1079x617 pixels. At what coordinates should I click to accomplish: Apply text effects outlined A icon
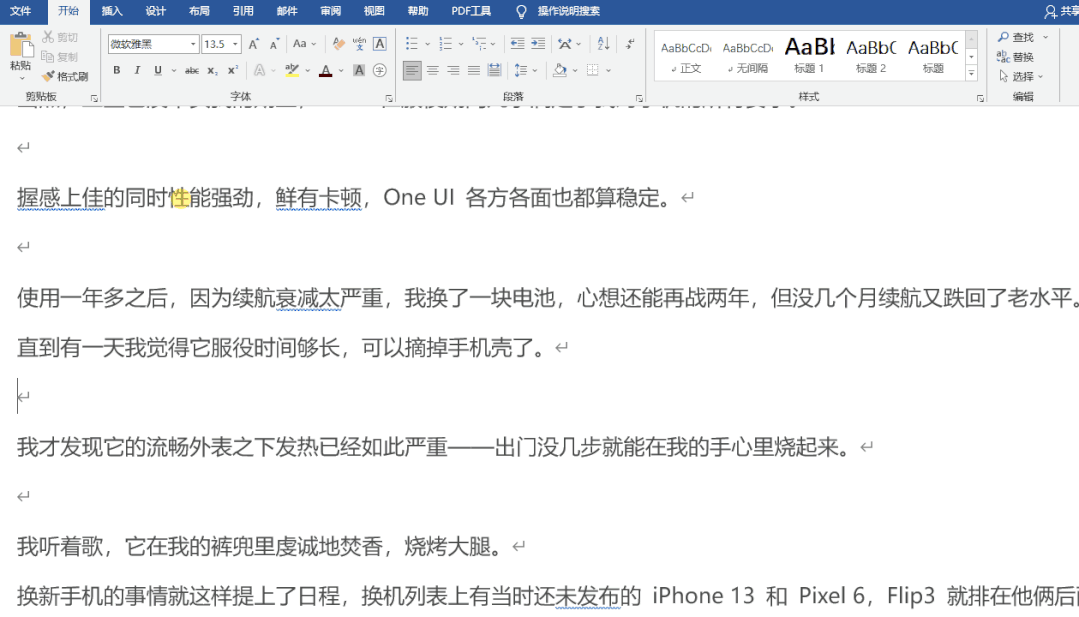pos(259,70)
